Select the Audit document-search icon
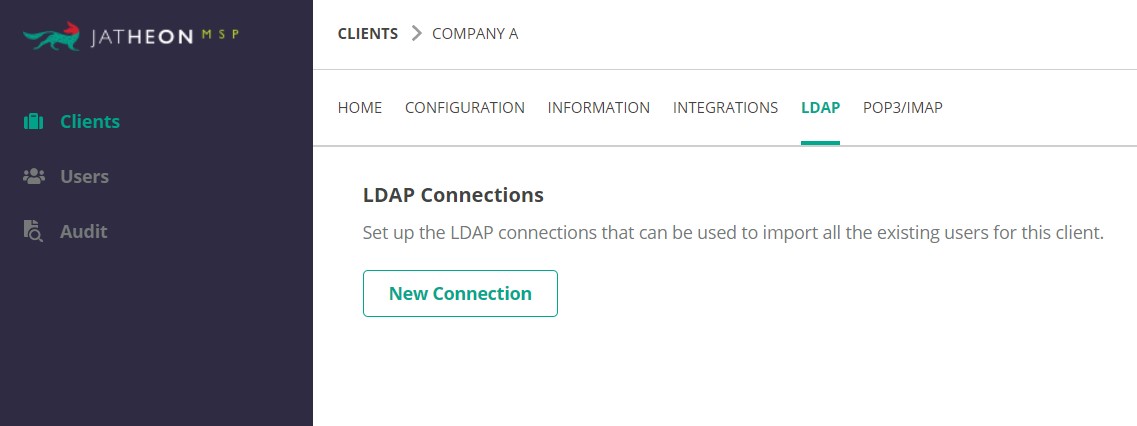This screenshot has height=426, width=1137. click(x=33, y=232)
